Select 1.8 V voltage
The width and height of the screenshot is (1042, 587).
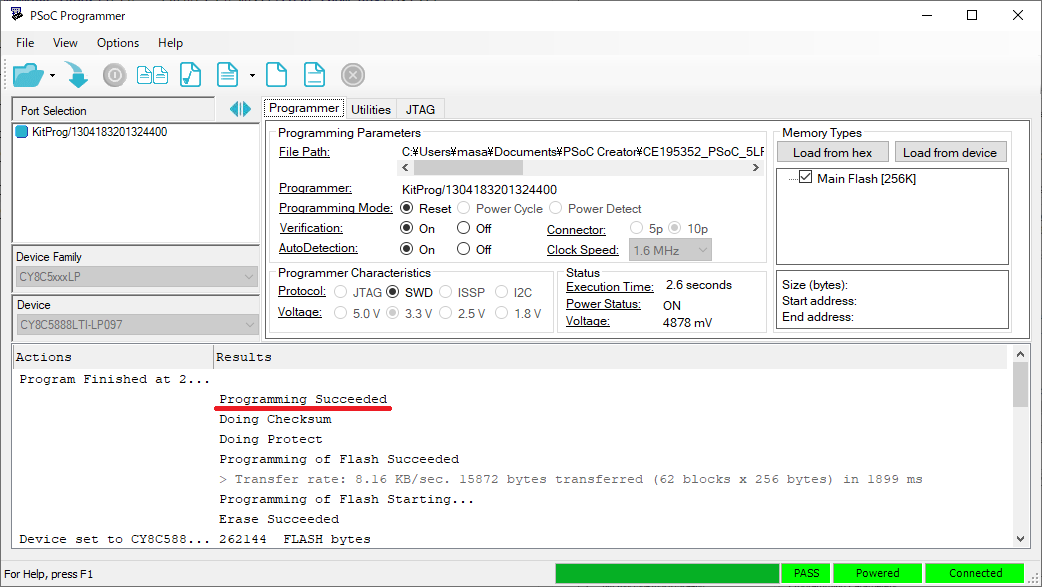pyautogui.click(x=502, y=312)
